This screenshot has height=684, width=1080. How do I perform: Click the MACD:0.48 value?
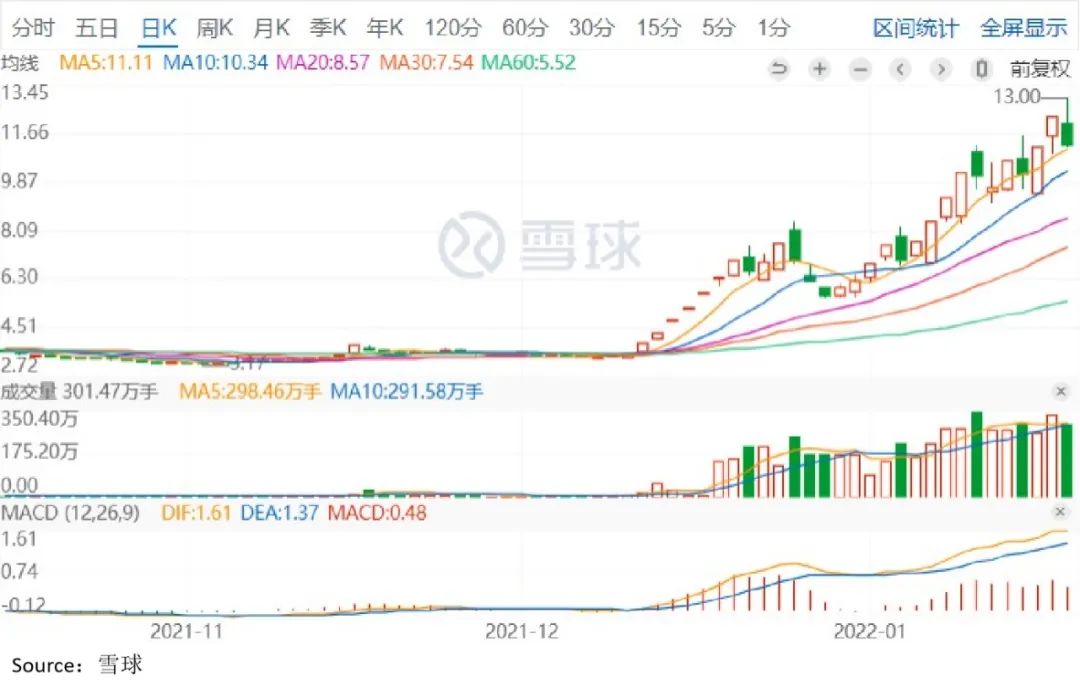pyautogui.click(x=377, y=512)
